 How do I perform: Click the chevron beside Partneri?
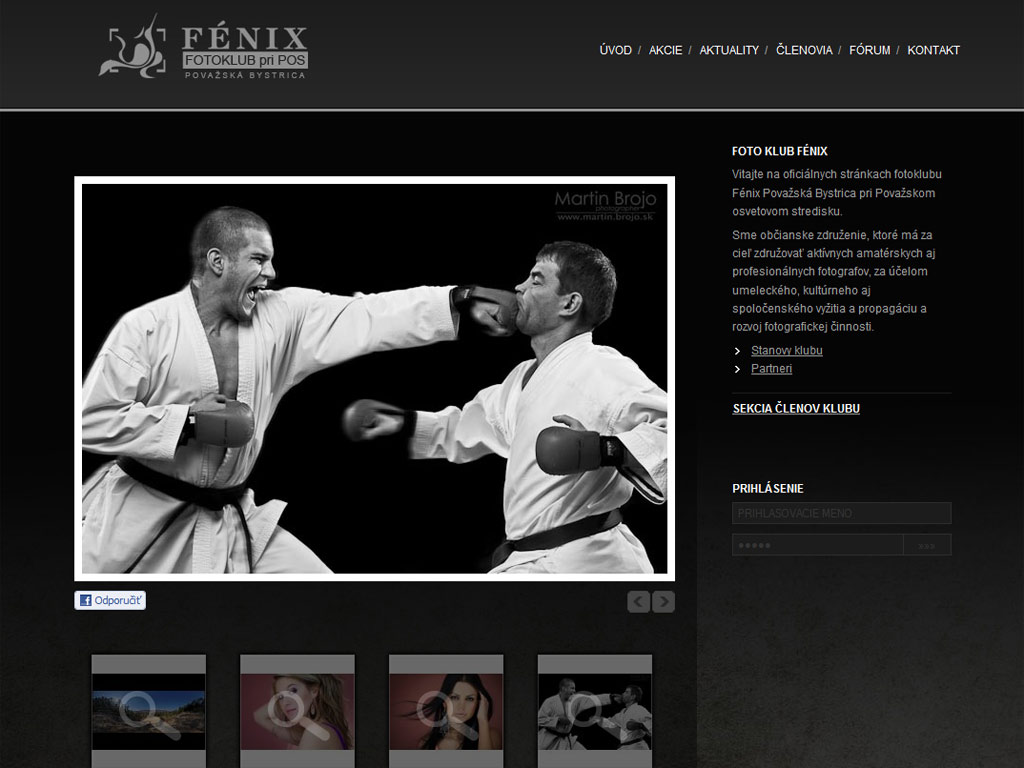(x=737, y=370)
